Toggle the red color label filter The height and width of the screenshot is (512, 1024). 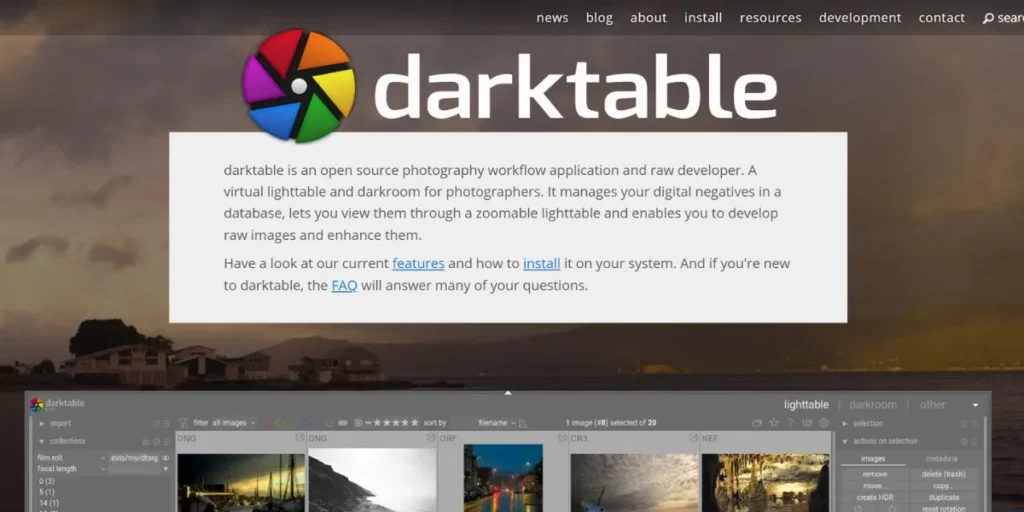[266, 423]
